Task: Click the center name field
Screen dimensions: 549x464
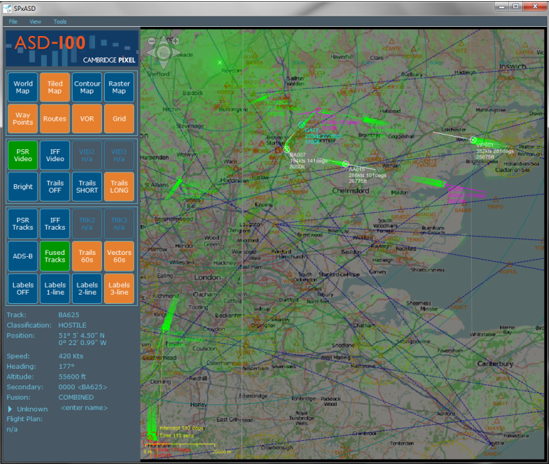Action: tap(84, 408)
